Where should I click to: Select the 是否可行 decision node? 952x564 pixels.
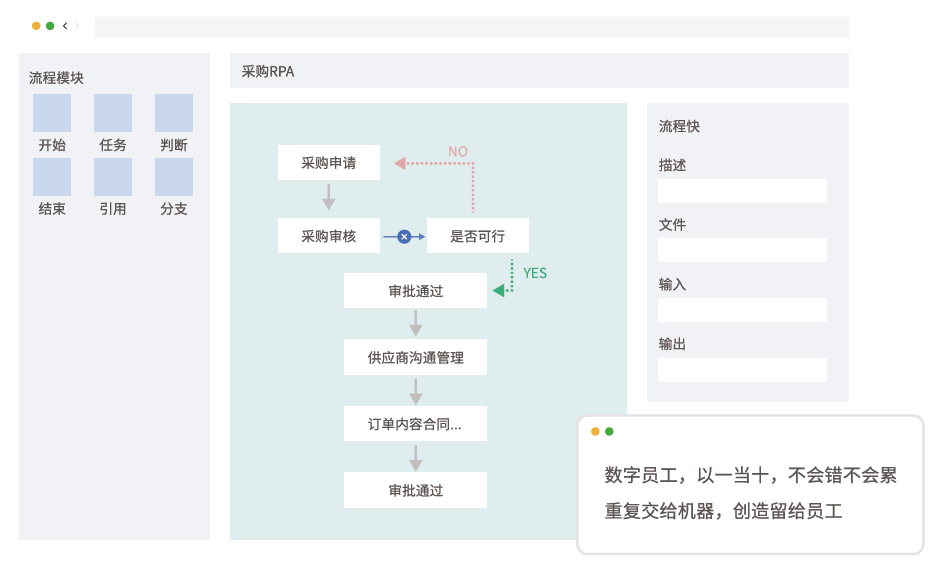pos(477,237)
